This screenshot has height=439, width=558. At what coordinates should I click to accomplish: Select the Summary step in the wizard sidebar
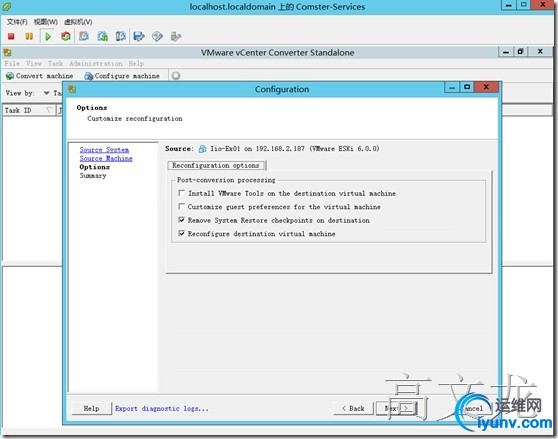pyautogui.click(x=93, y=176)
